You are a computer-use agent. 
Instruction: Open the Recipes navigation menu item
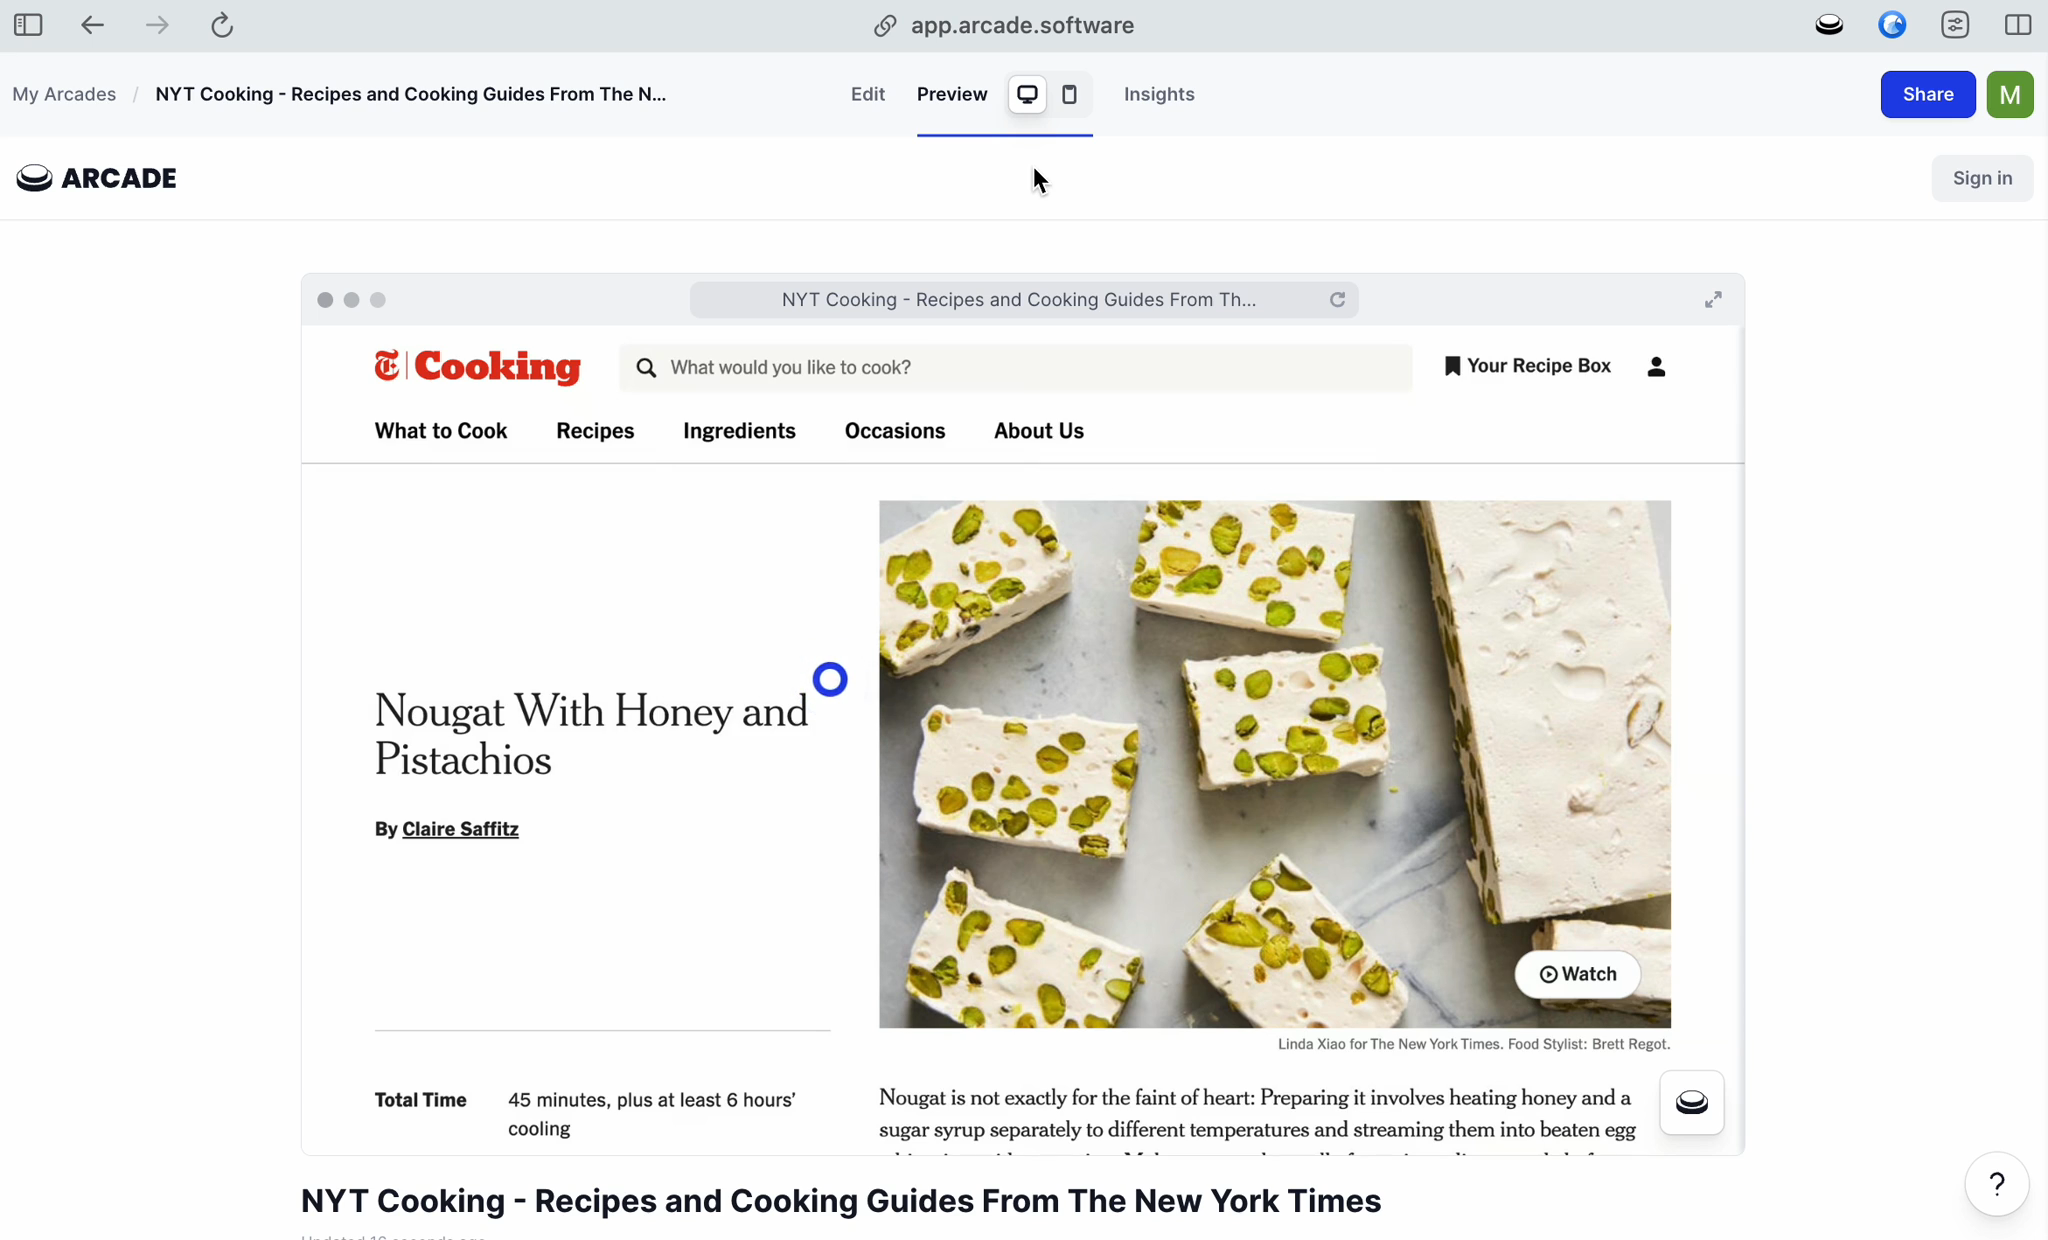click(595, 430)
